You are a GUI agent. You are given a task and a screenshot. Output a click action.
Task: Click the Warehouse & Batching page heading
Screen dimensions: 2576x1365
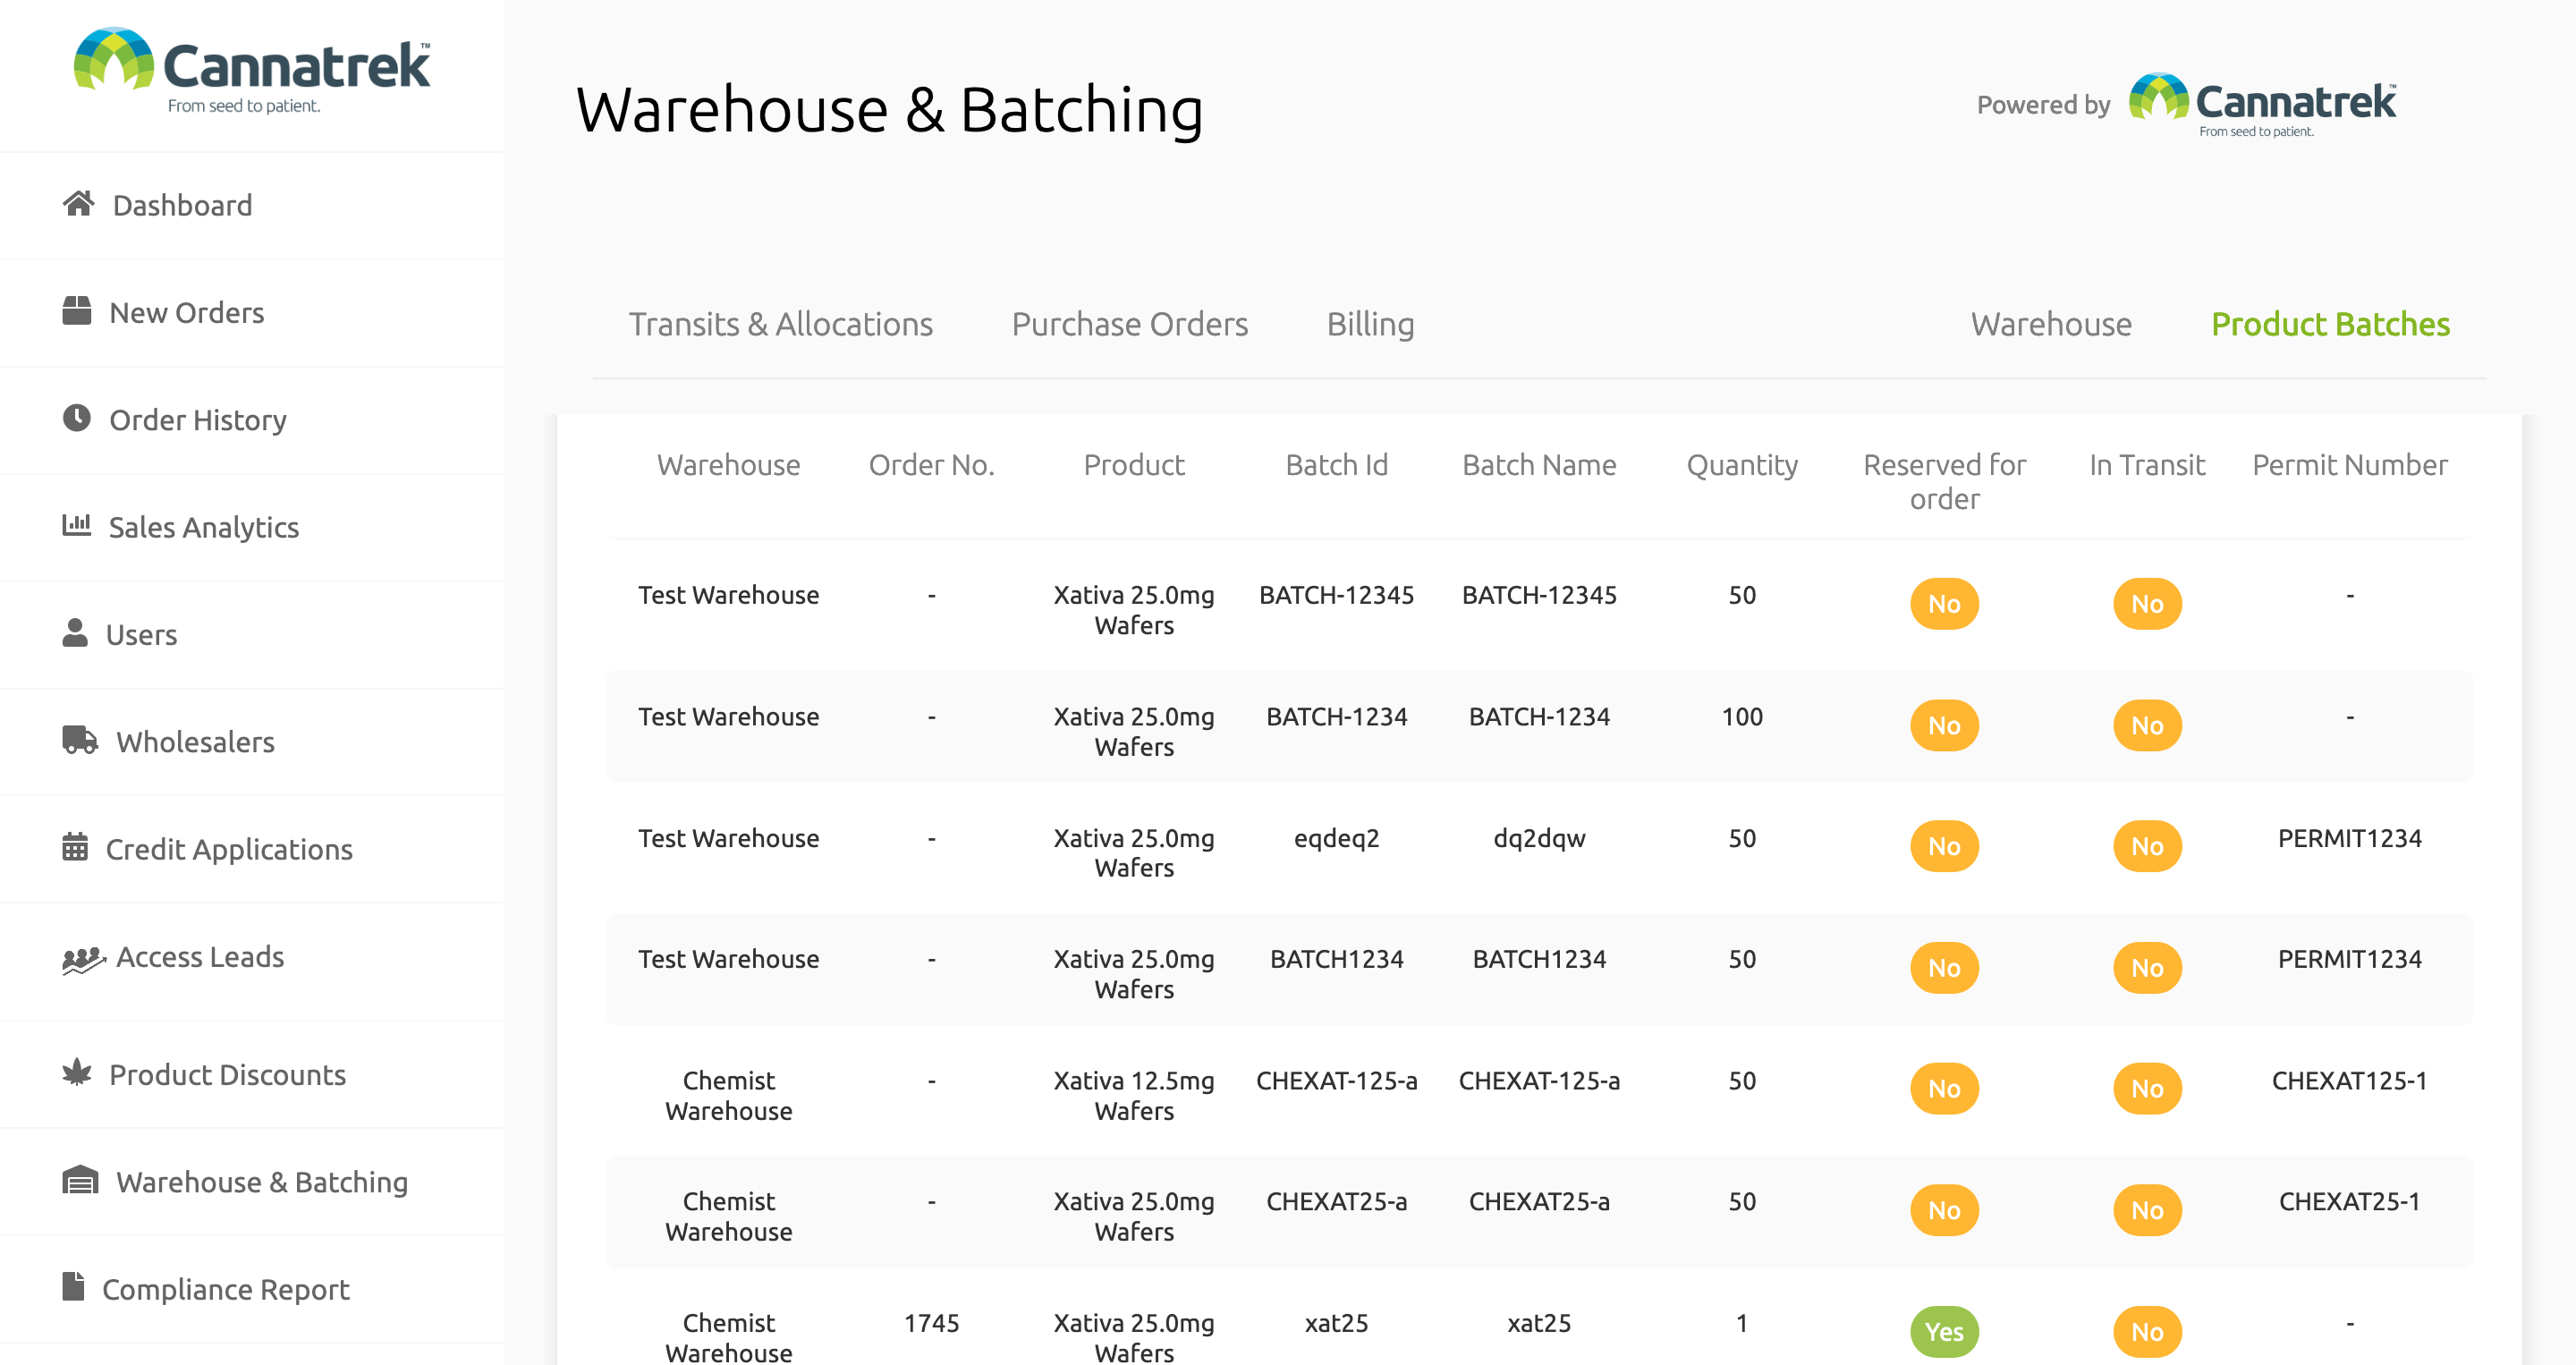889,109
